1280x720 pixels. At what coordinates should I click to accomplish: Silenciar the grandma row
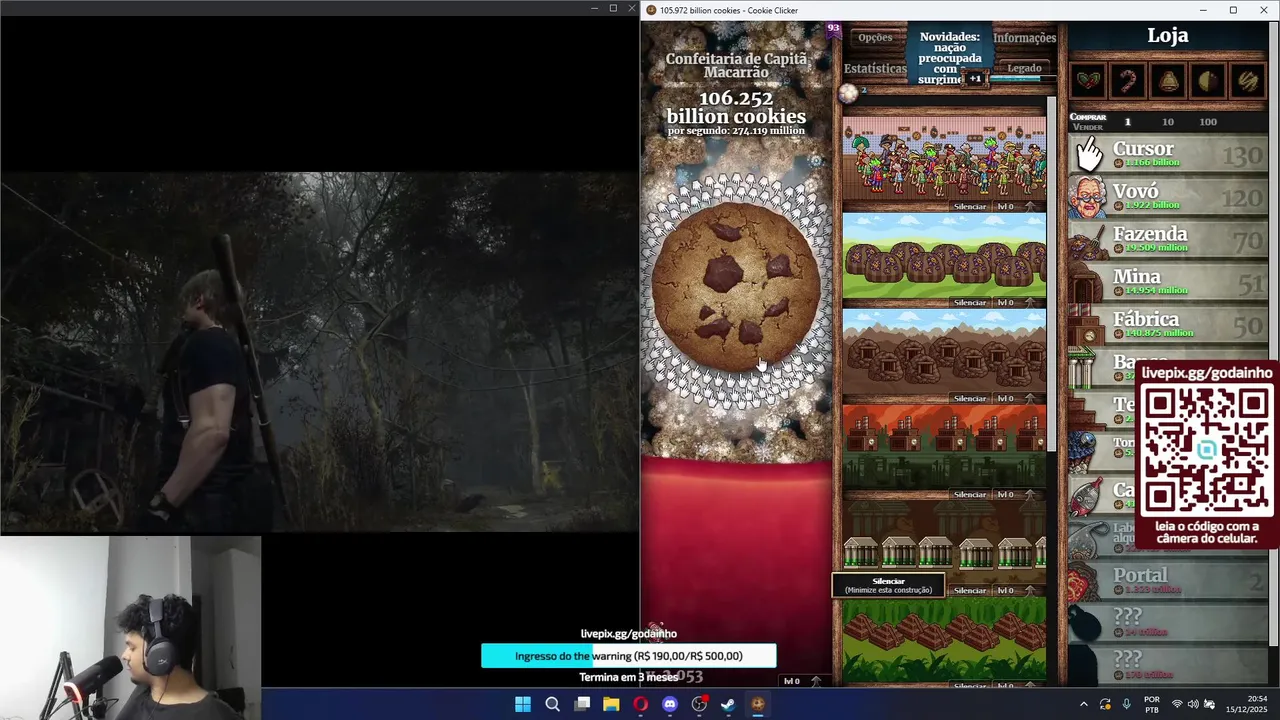point(970,206)
